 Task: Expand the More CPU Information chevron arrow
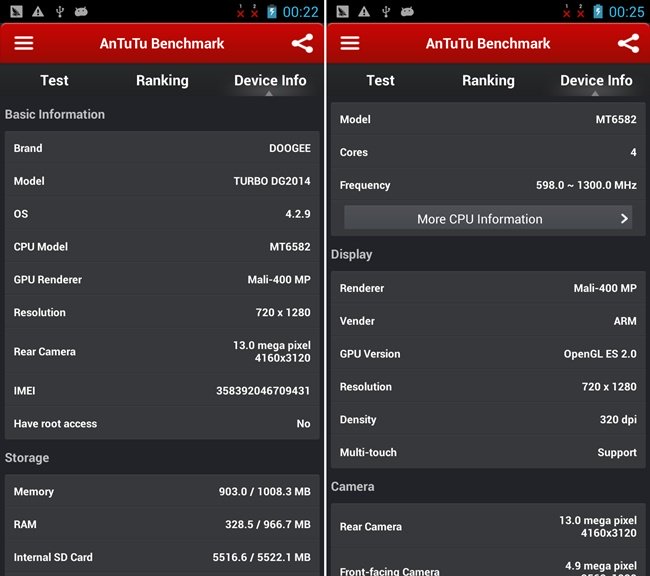click(x=624, y=219)
